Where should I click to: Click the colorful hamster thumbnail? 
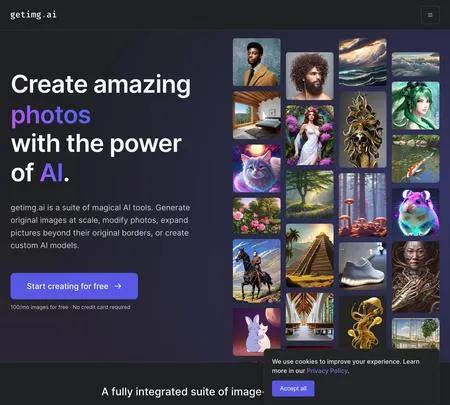point(416,212)
